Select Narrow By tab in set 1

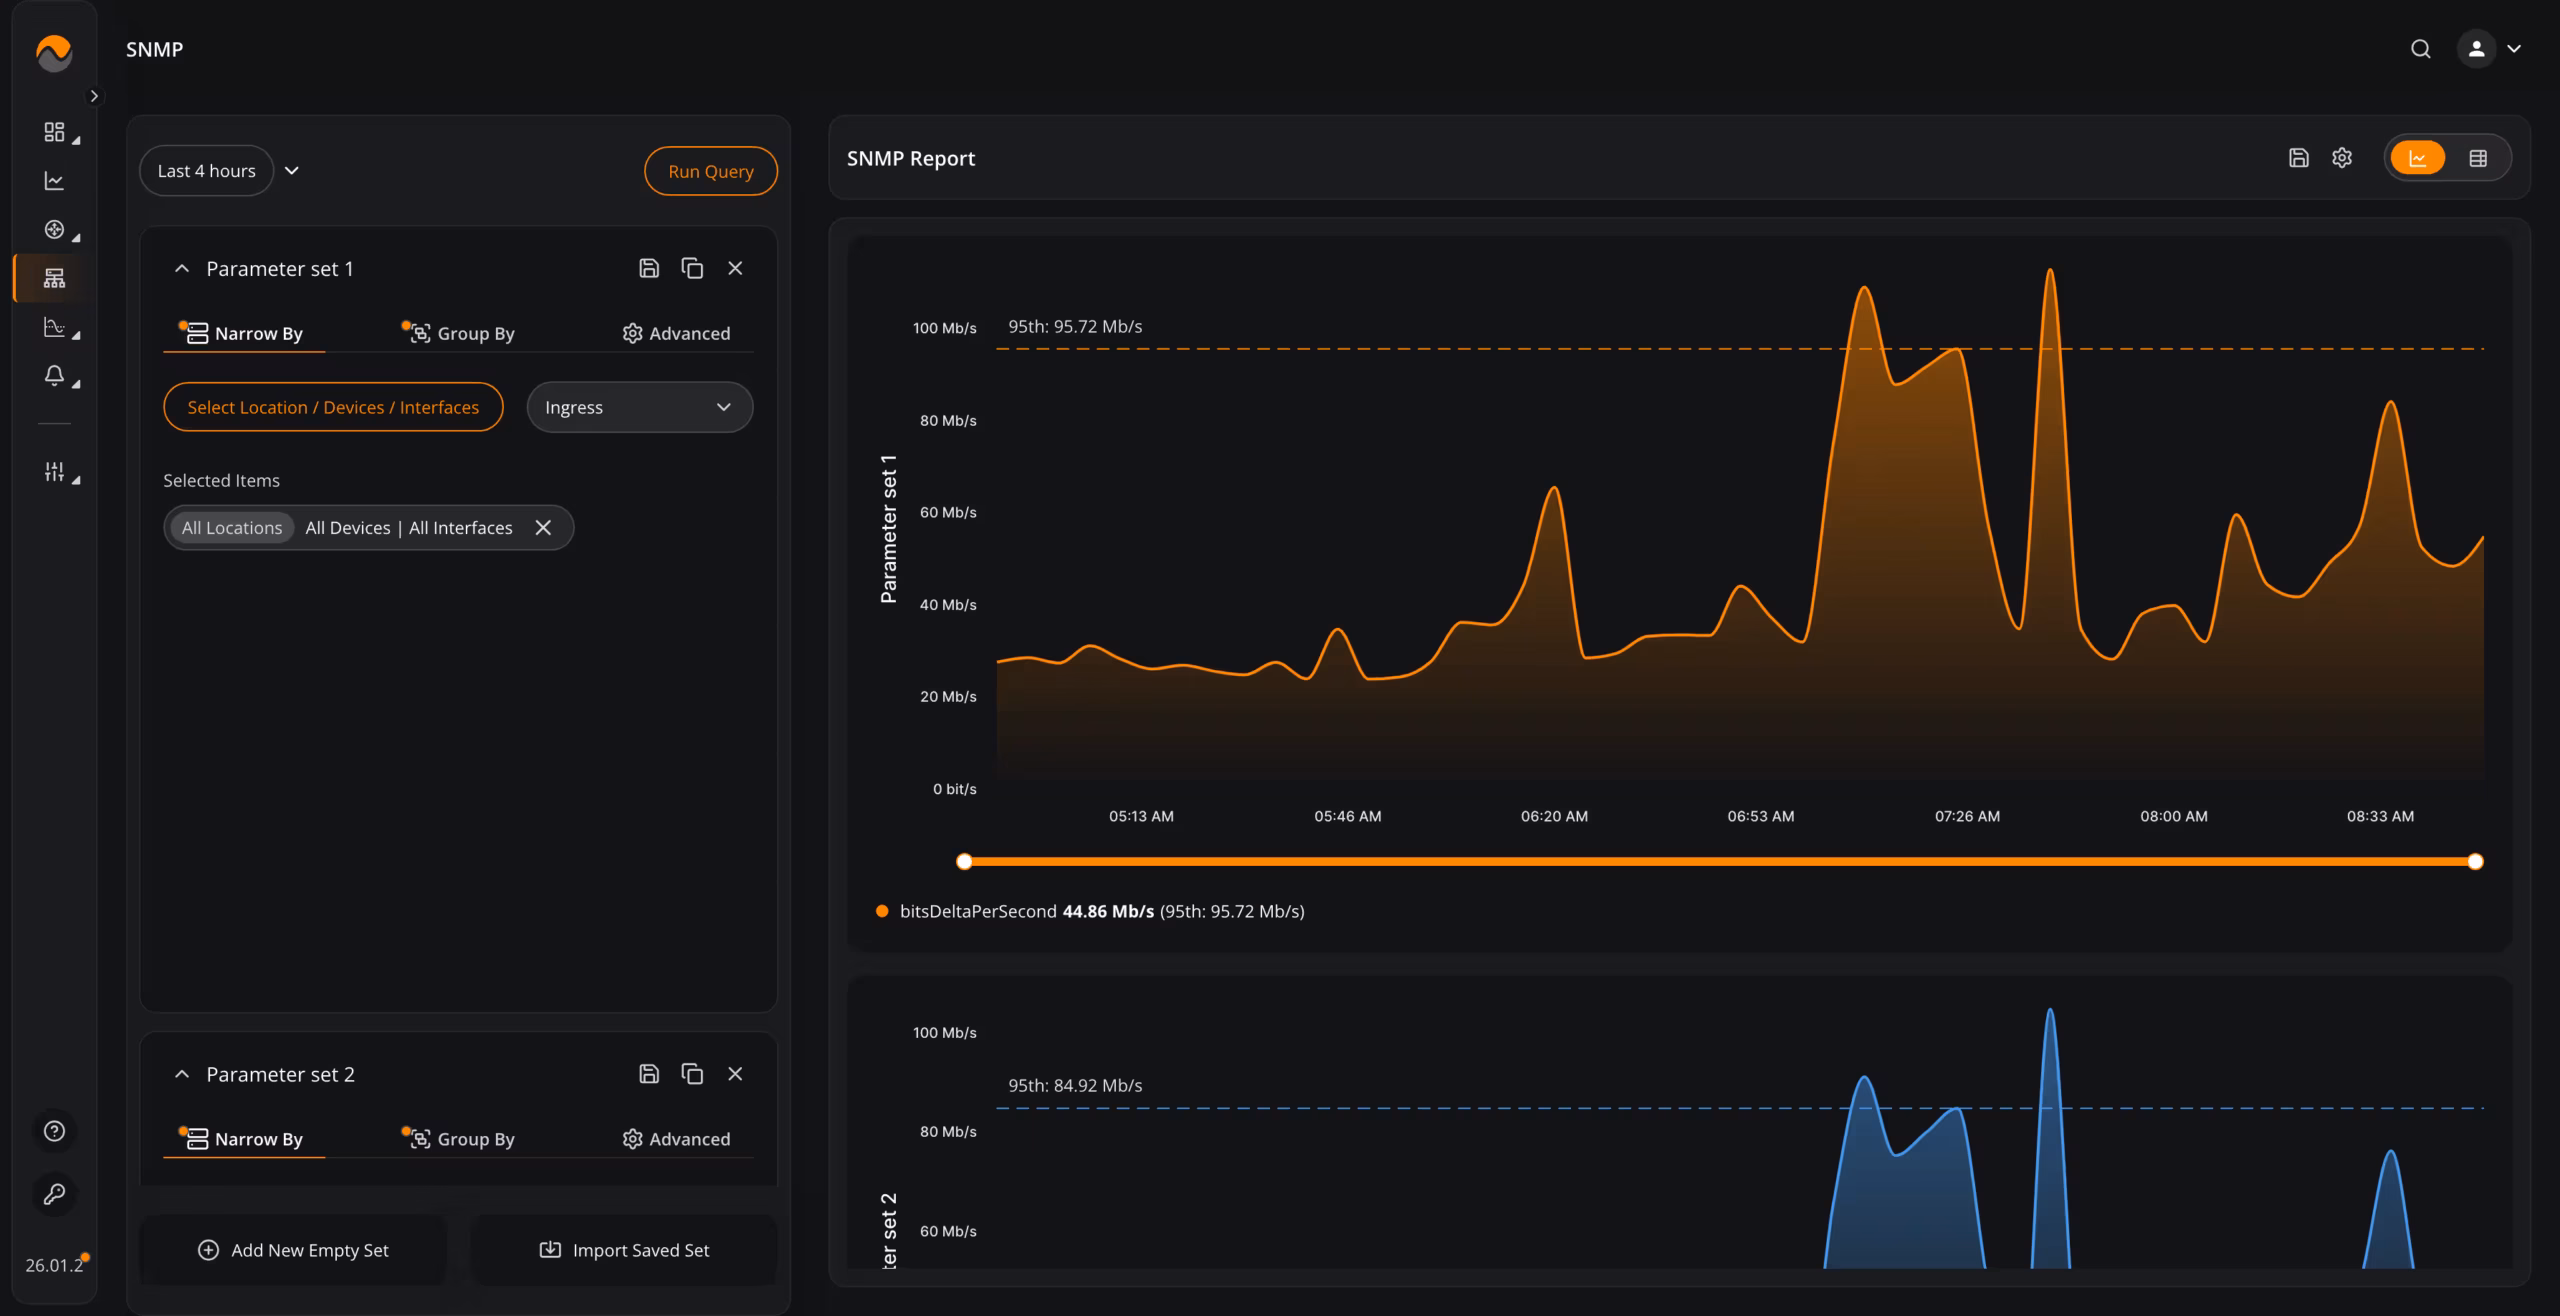pos(244,333)
